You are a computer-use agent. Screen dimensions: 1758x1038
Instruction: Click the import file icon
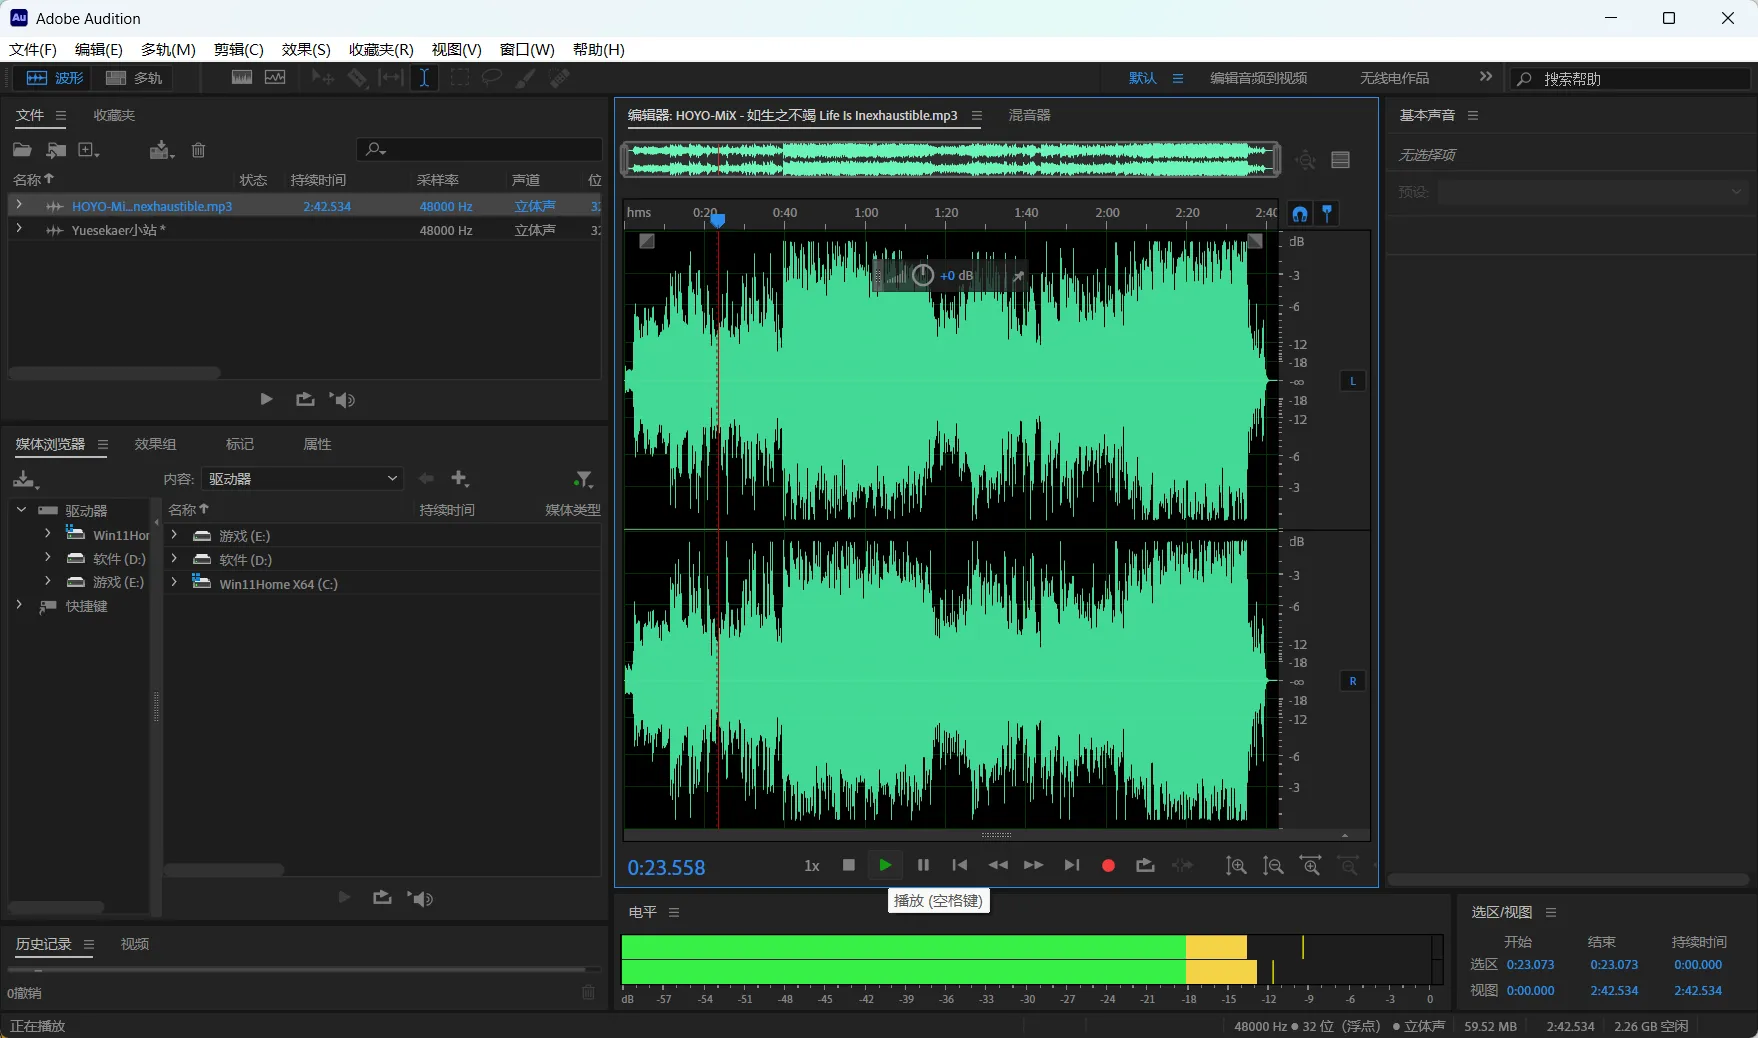[56, 150]
